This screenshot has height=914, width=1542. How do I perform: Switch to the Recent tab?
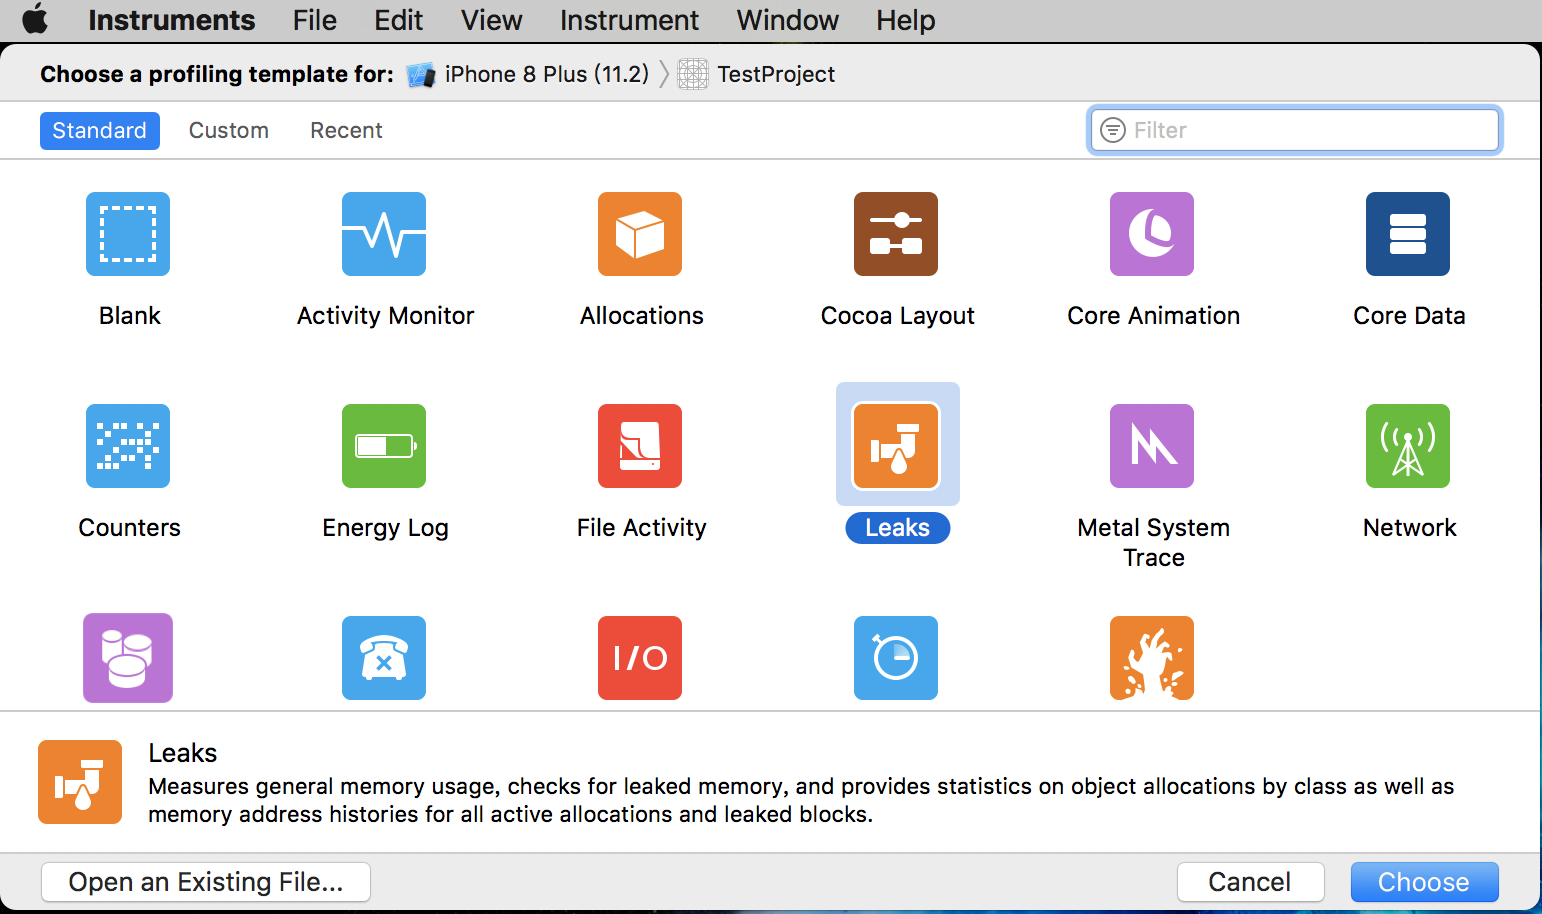point(346,131)
